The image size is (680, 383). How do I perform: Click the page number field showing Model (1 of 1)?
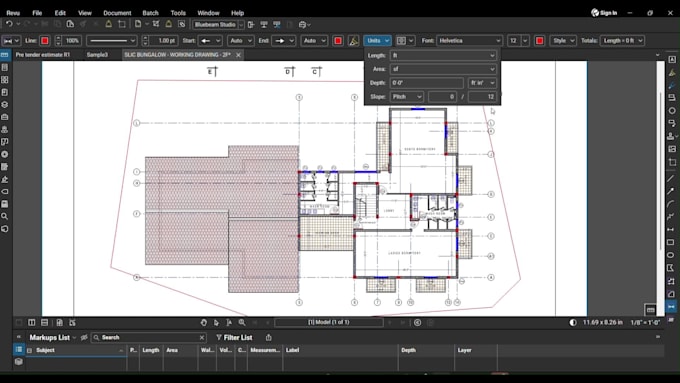point(329,322)
